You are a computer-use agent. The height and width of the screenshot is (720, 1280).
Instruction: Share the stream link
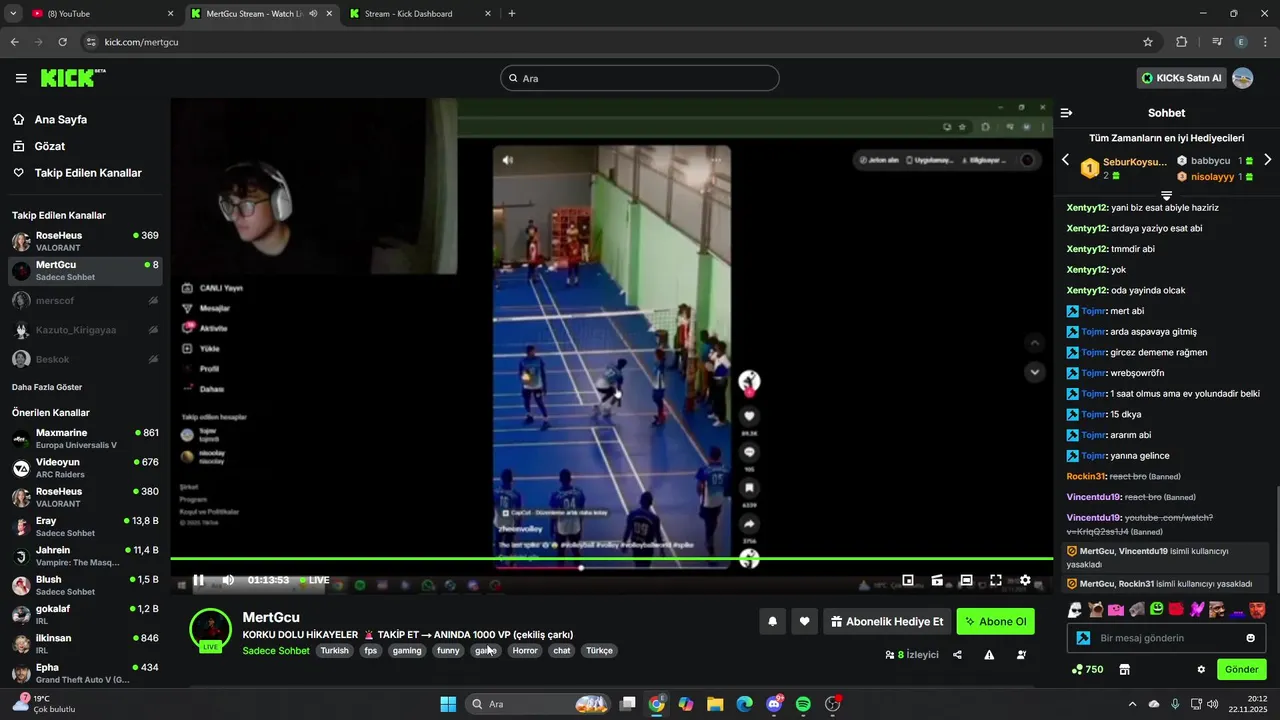(x=957, y=655)
